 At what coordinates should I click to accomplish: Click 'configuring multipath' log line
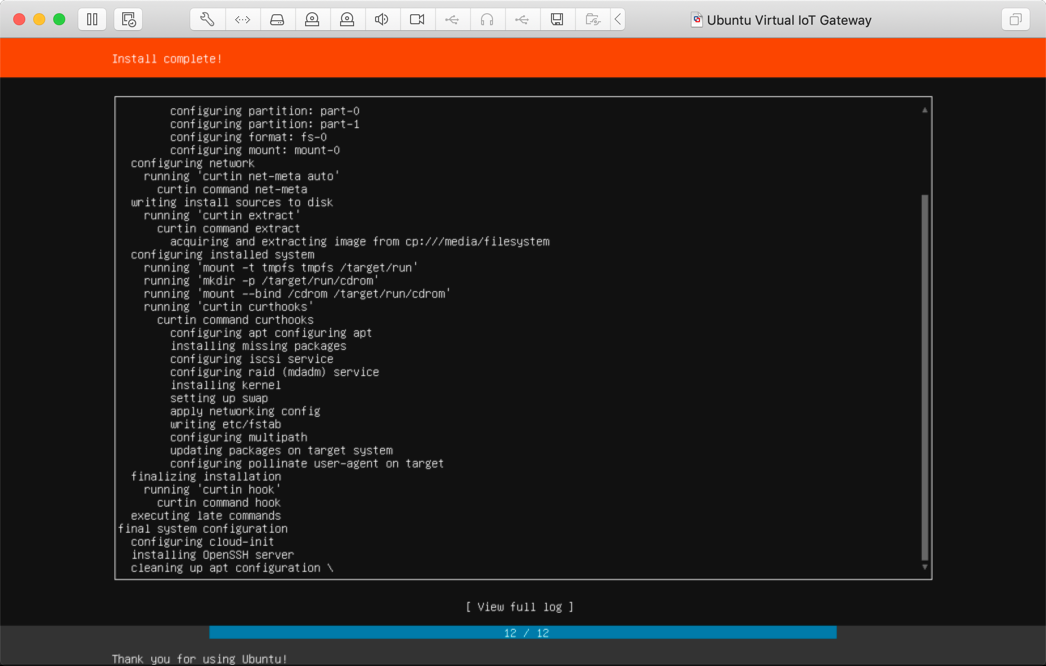238,437
